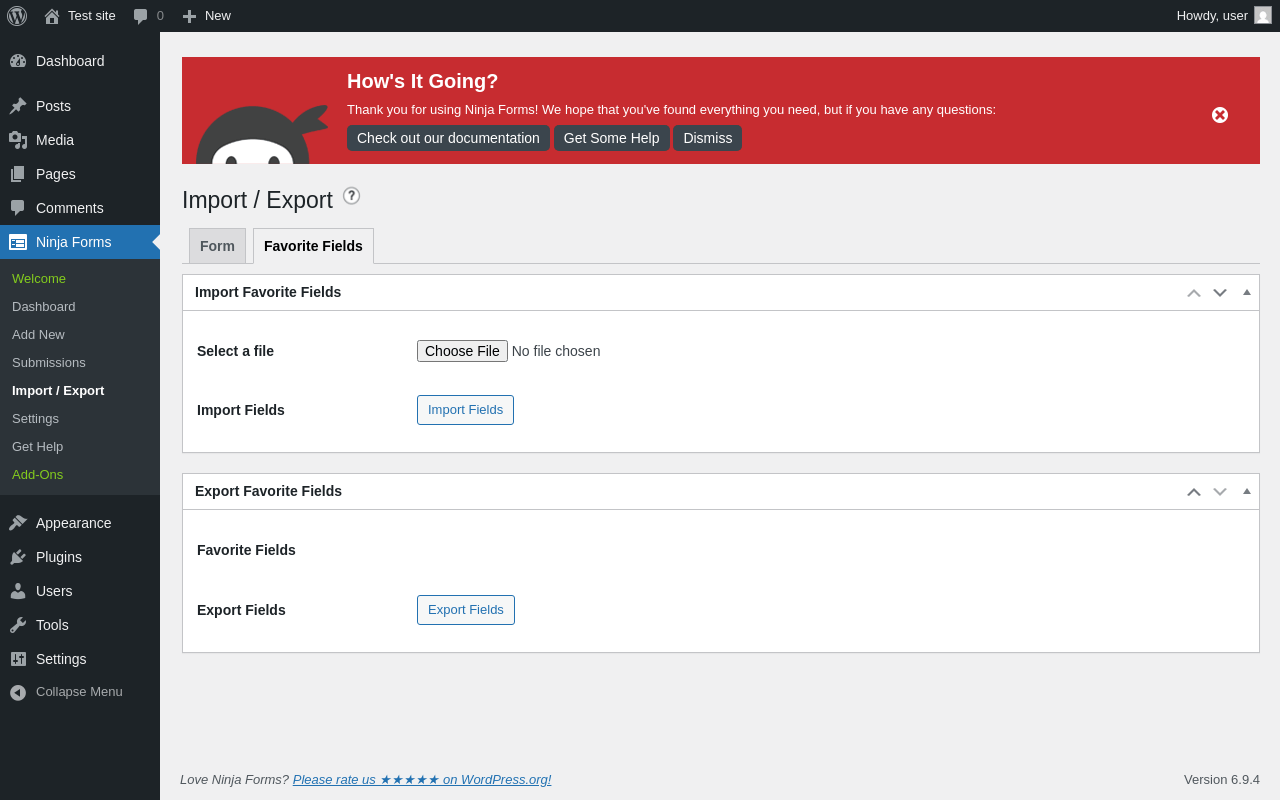
Task: Open Get Help in Ninja Forms submenu
Action: pos(37,446)
